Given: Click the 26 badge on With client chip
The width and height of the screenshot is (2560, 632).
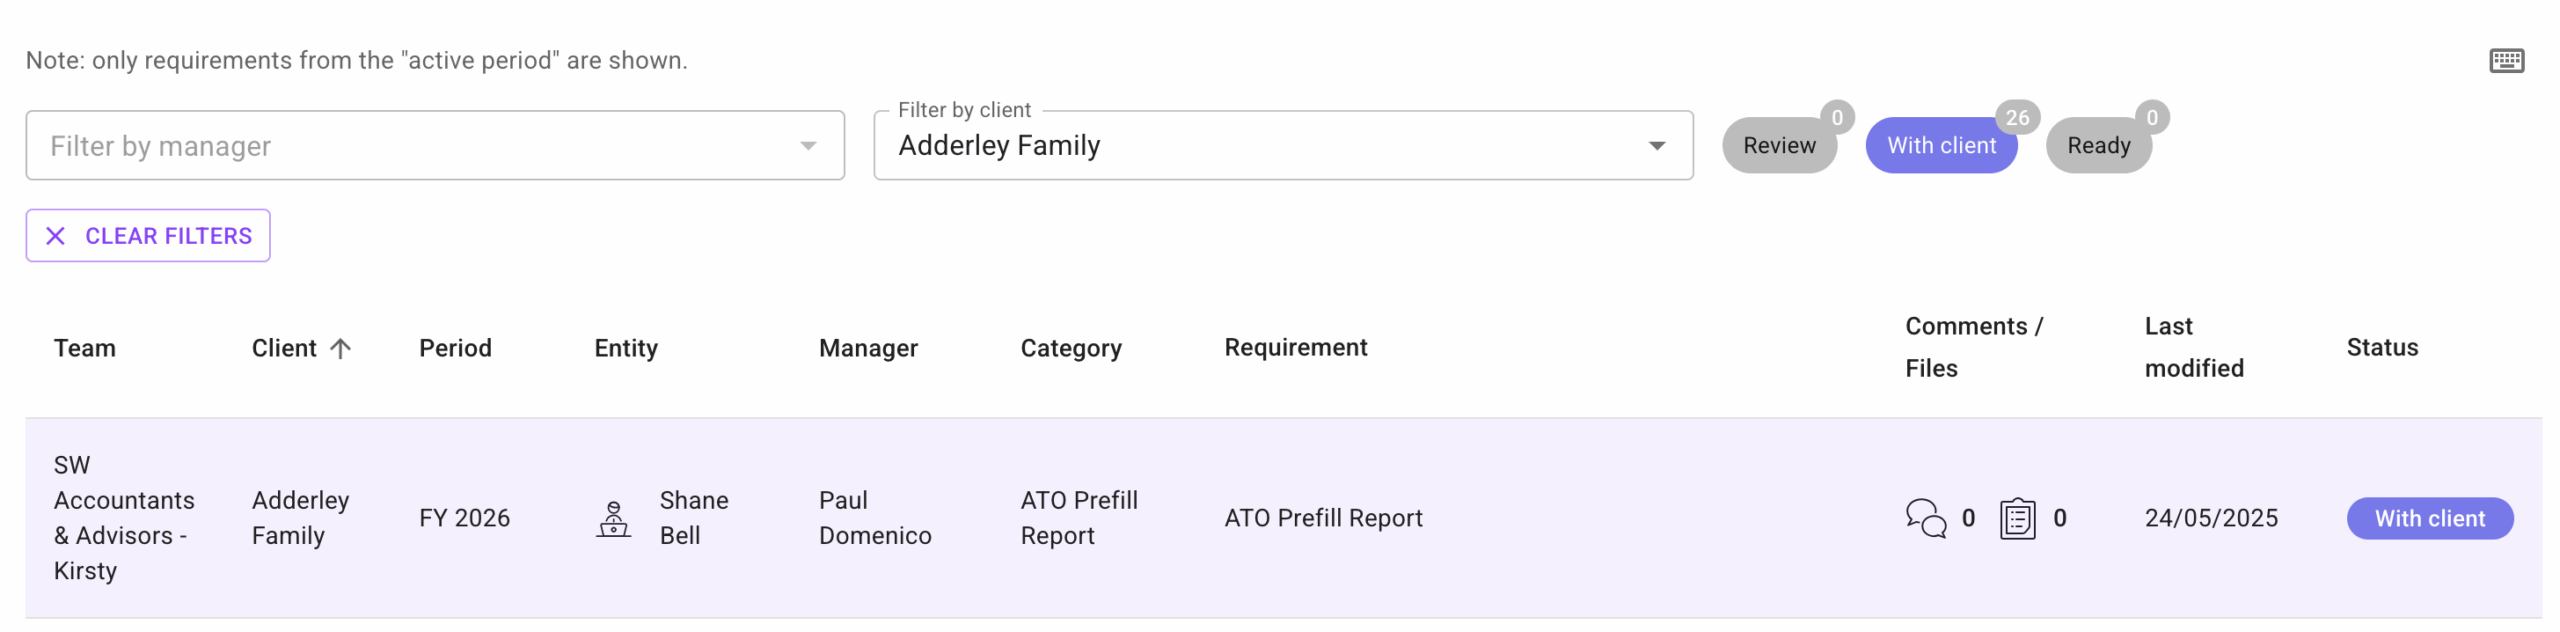Looking at the screenshot, I should tap(2018, 116).
